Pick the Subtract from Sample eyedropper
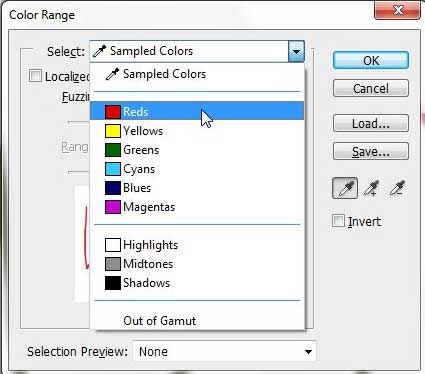The height and width of the screenshot is (374, 425). [397, 188]
